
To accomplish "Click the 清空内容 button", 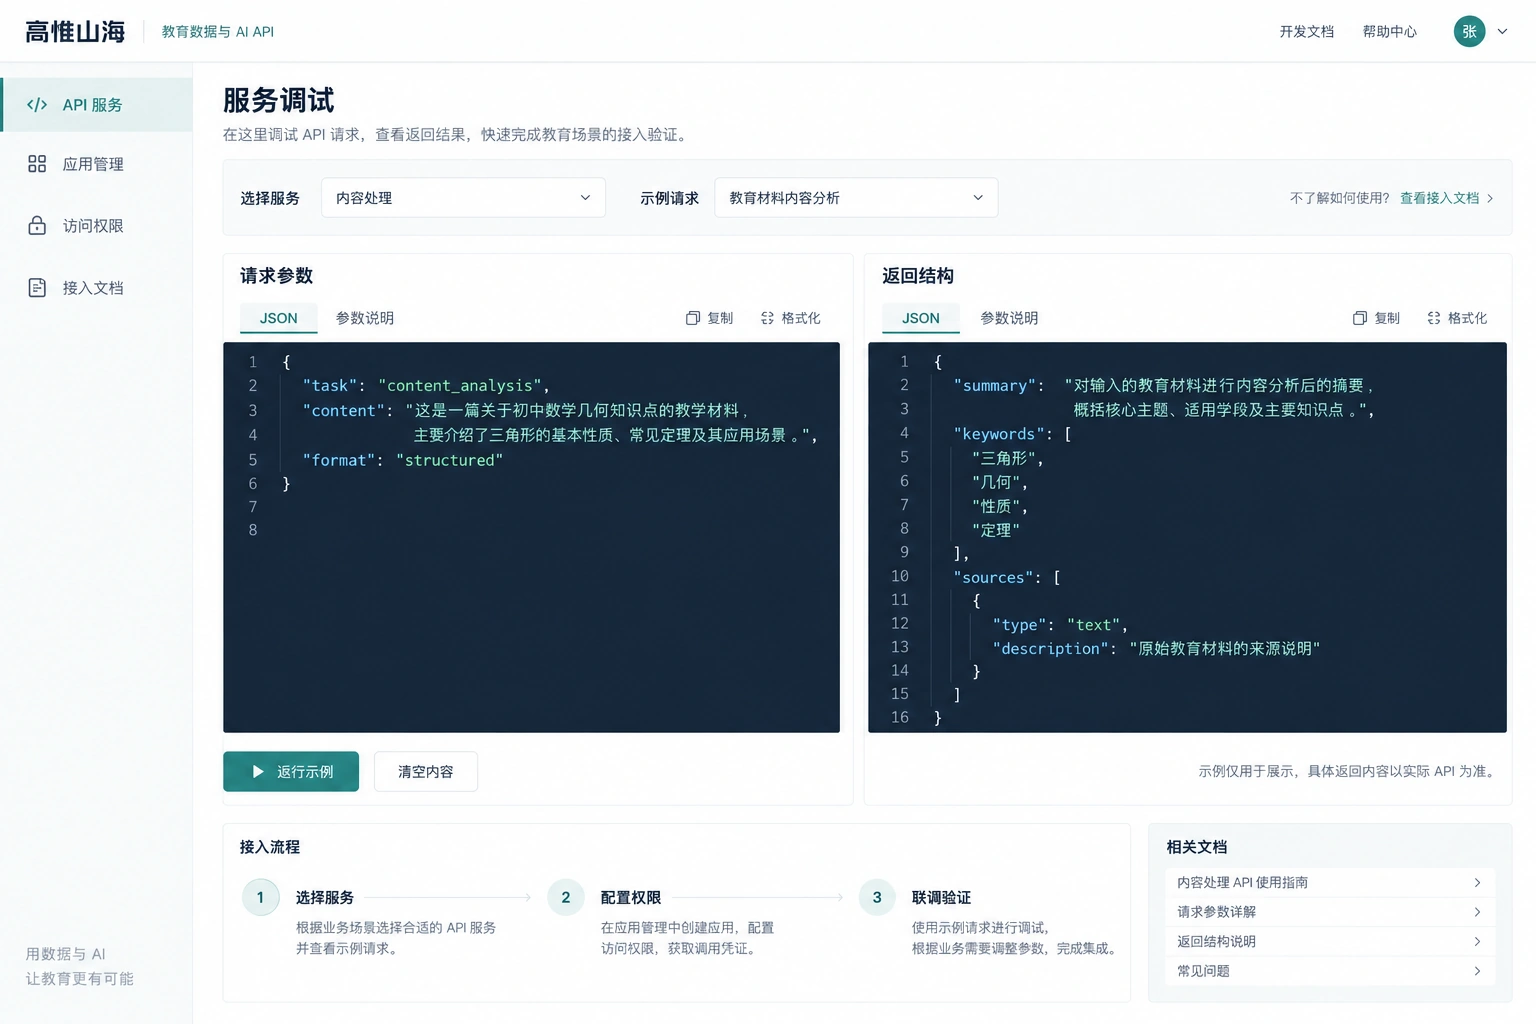I will (426, 772).
